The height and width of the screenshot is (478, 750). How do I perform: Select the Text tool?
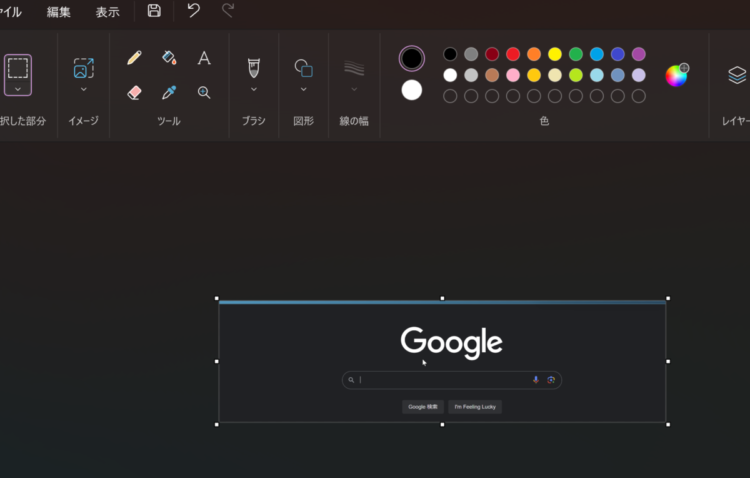(x=204, y=58)
